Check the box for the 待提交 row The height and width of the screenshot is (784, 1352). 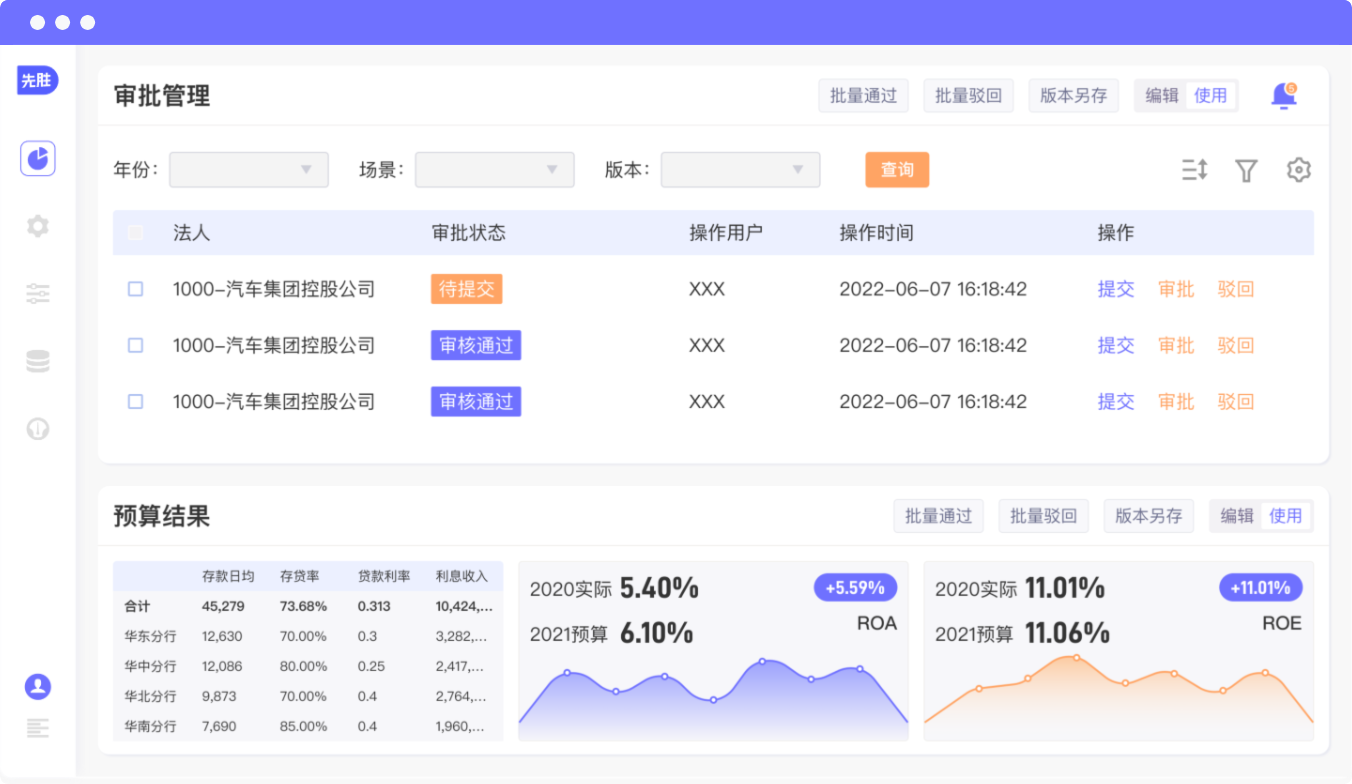pos(135,289)
